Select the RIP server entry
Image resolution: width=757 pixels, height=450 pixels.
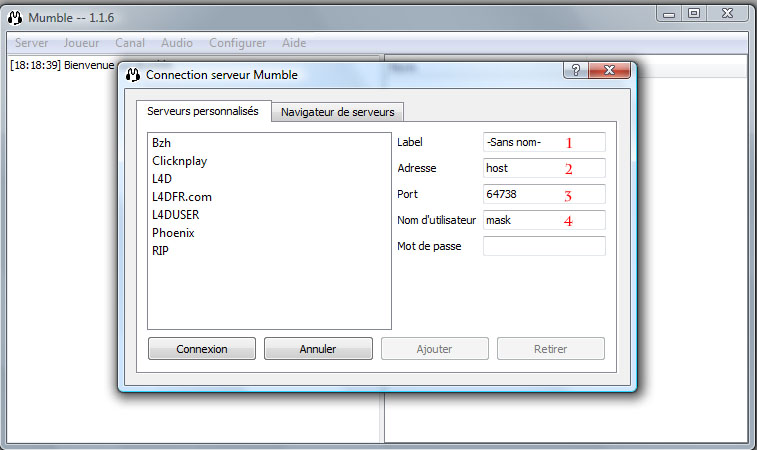tap(269, 251)
